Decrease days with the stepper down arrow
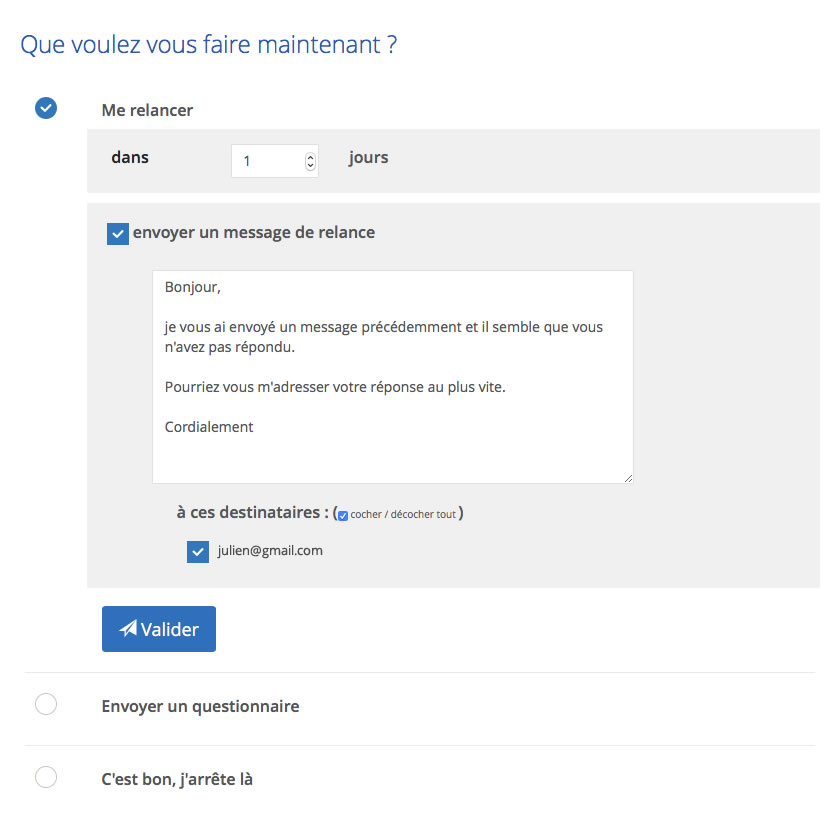Image resolution: width=840 pixels, height=825 pixels. click(x=310, y=166)
